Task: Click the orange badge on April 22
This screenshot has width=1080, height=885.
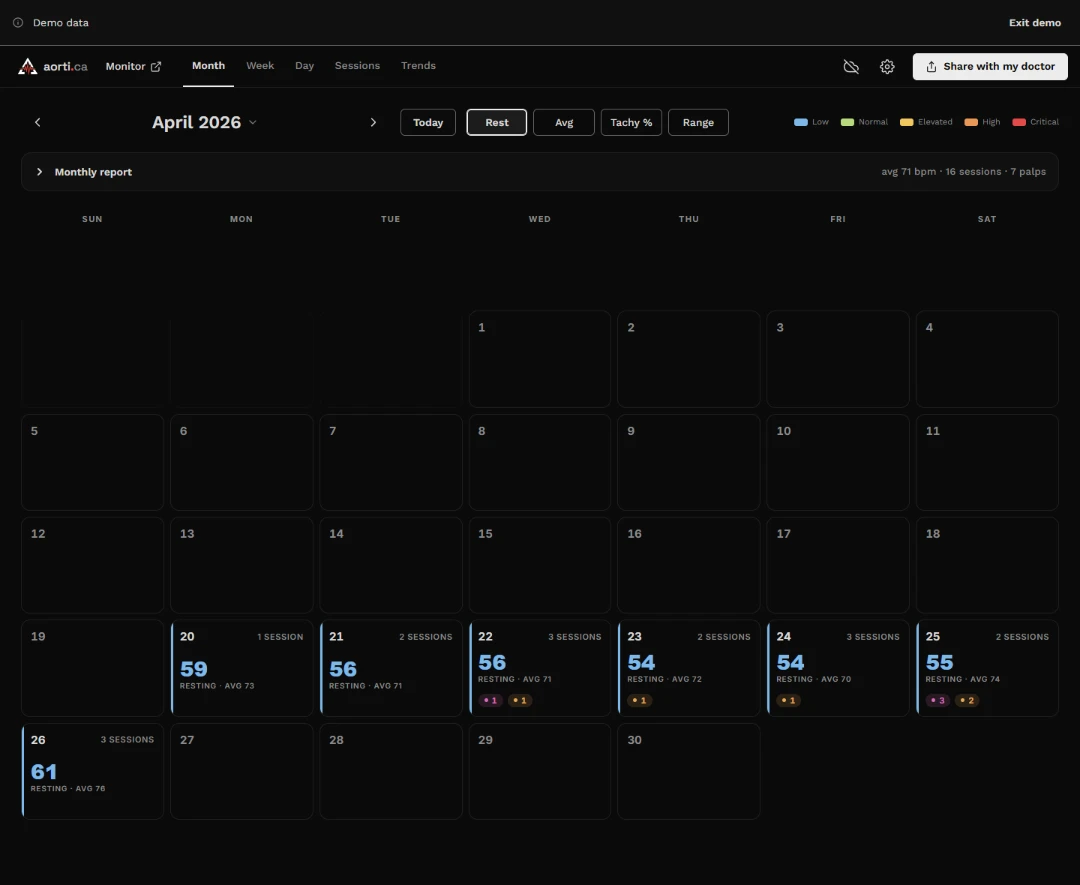Action: 520,700
